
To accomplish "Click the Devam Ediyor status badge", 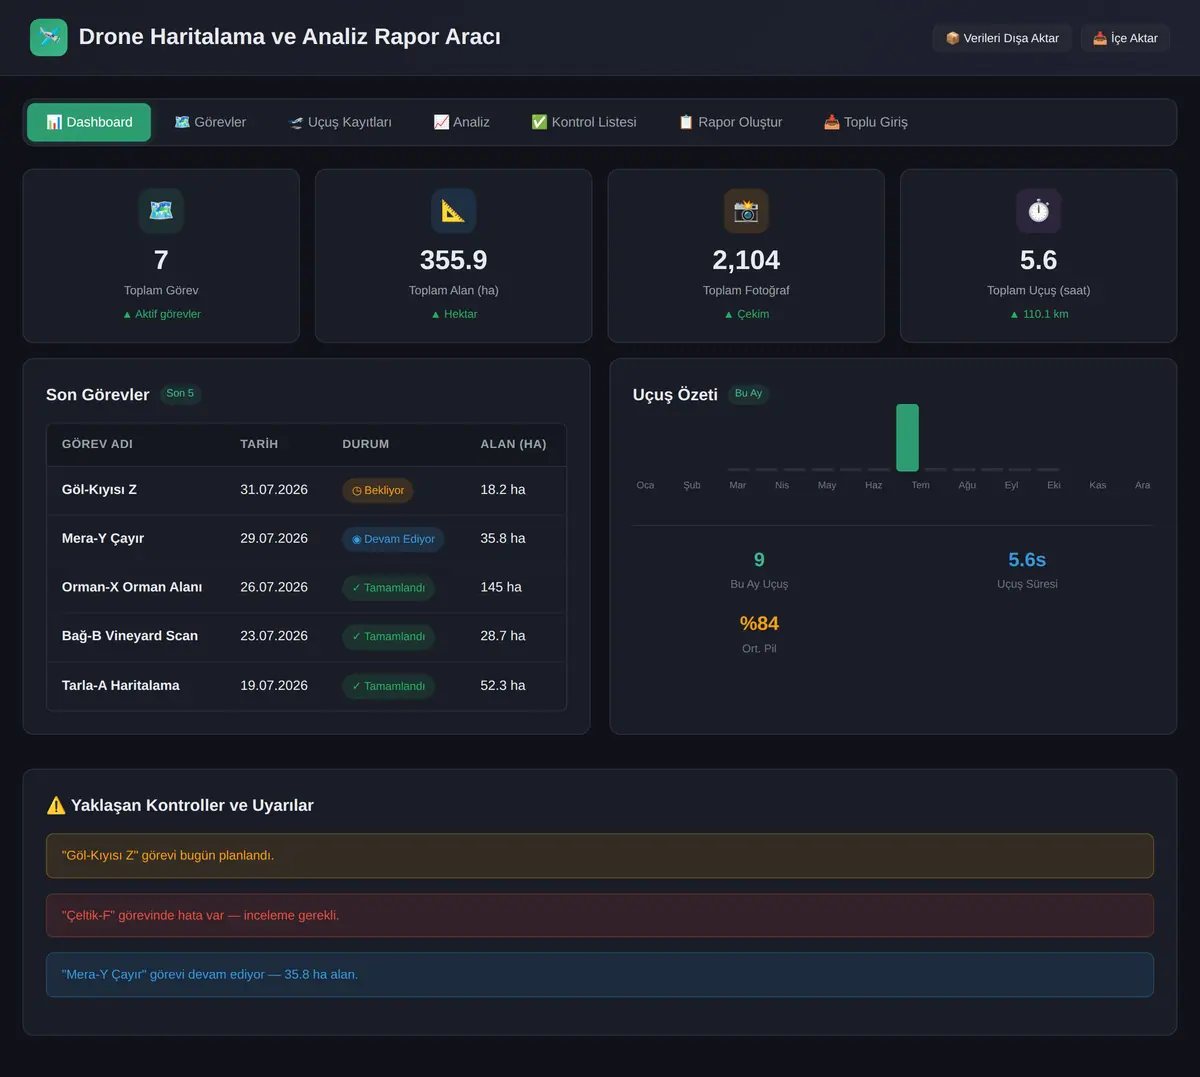I will pyautogui.click(x=393, y=539).
